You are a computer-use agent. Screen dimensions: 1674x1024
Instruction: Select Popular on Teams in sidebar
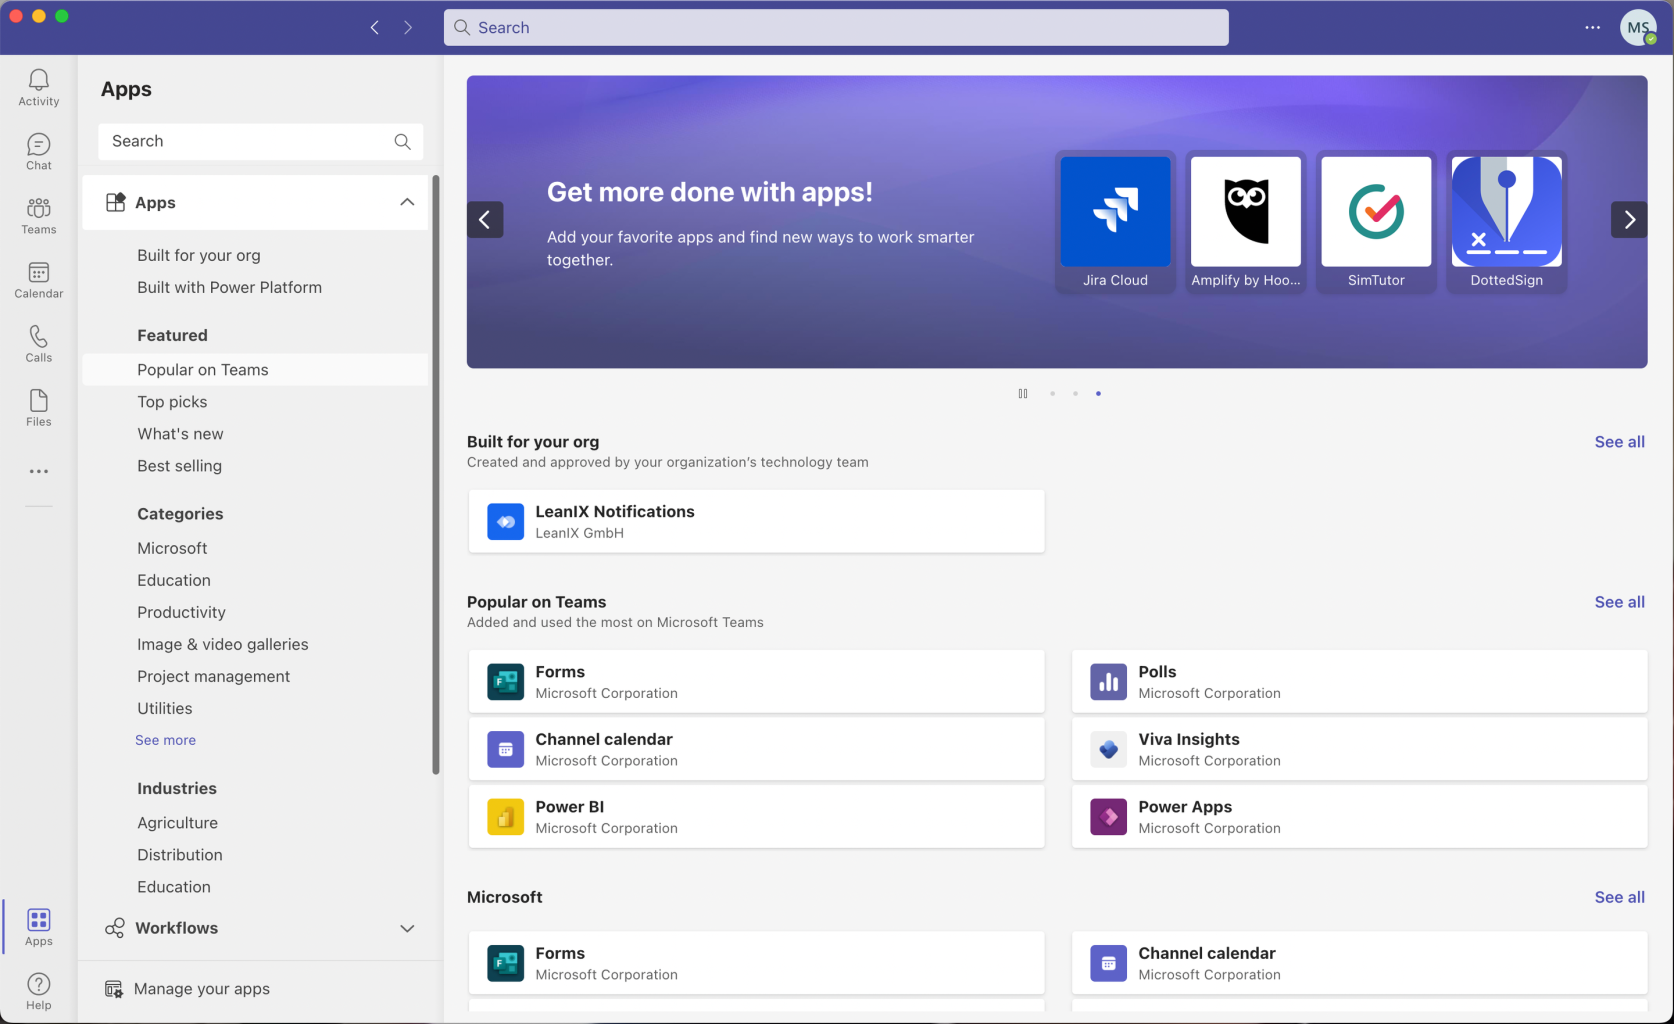tap(255, 370)
